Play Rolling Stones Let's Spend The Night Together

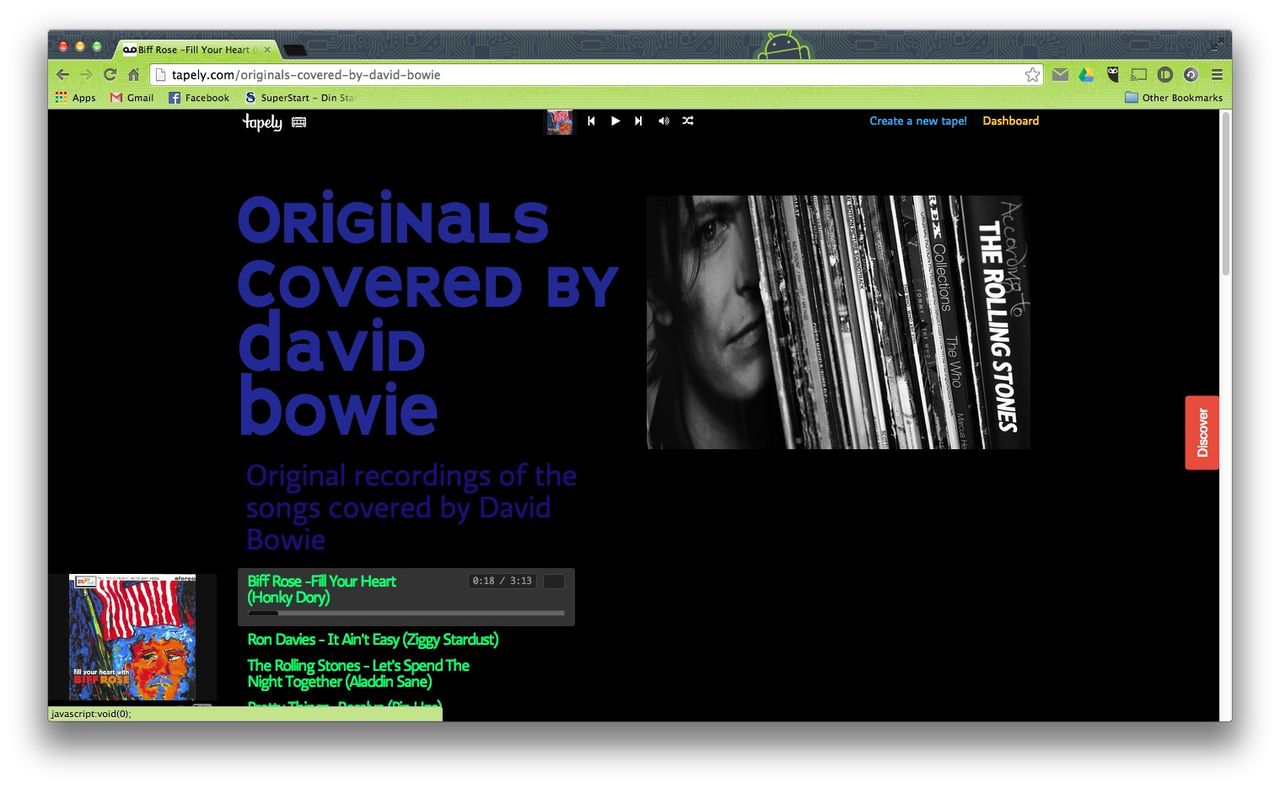[x=358, y=673]
